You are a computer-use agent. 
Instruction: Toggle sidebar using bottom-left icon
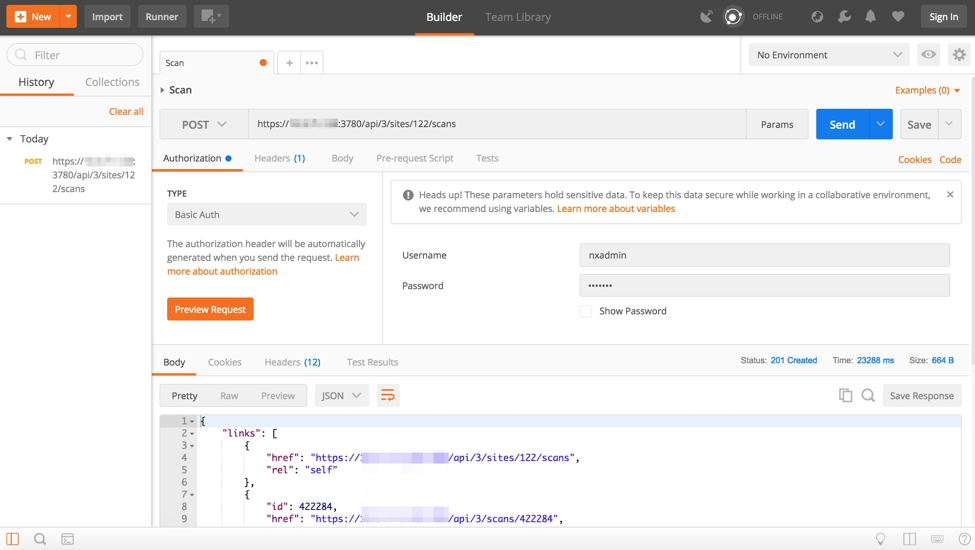click(x=13, y=539)
